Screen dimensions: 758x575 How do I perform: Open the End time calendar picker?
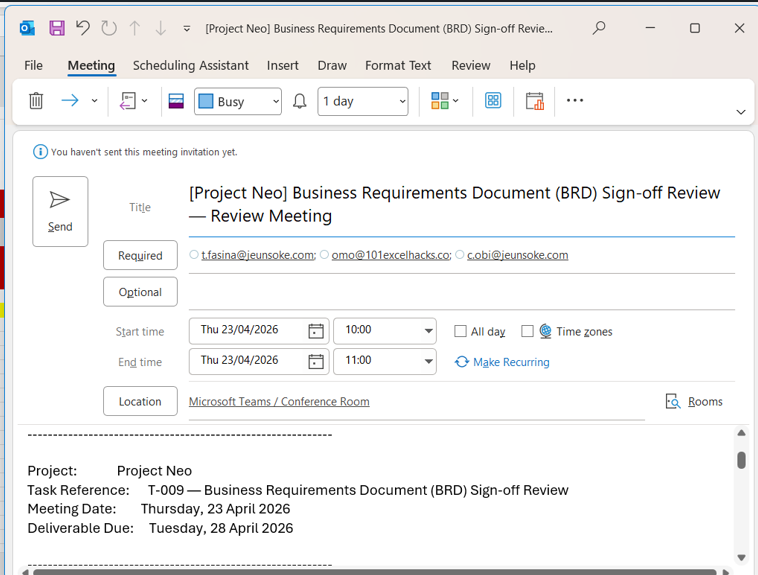pyautogui.click(x=316, y=361)
